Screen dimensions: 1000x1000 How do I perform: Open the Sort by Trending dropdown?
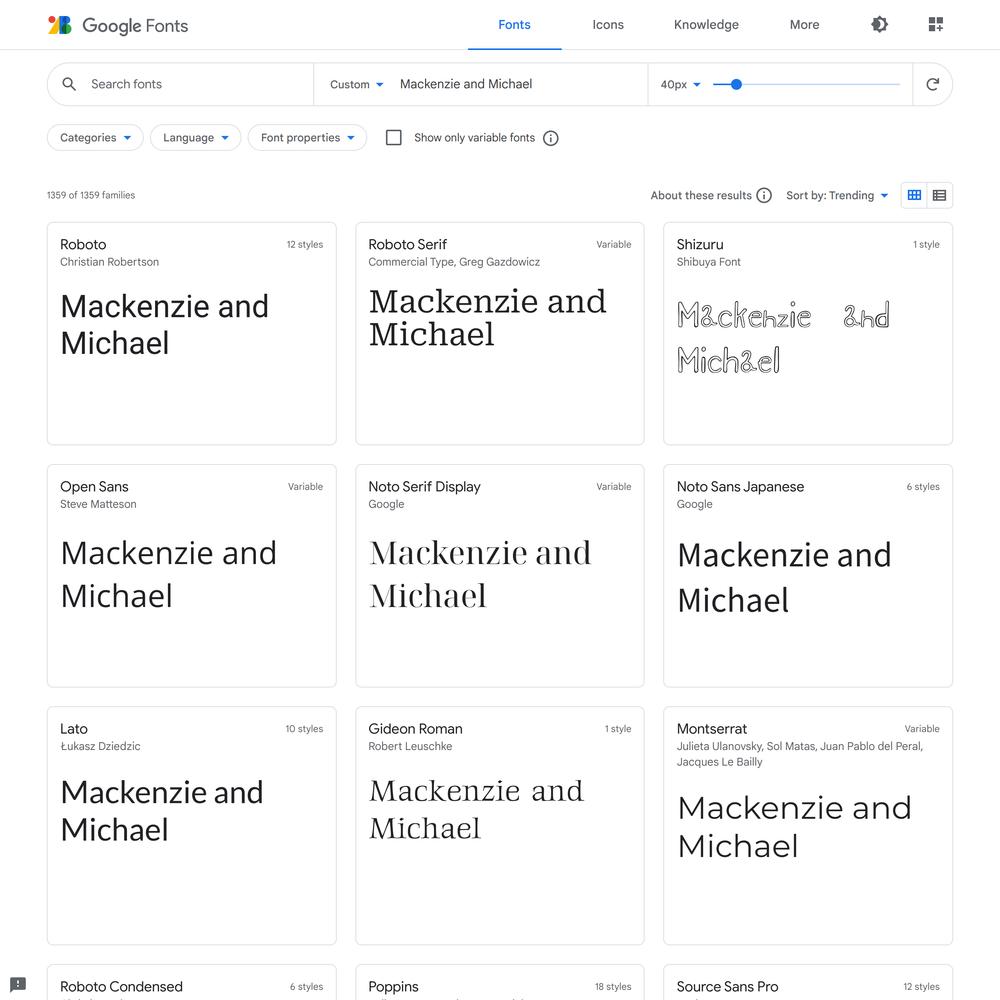pos(837,196)
